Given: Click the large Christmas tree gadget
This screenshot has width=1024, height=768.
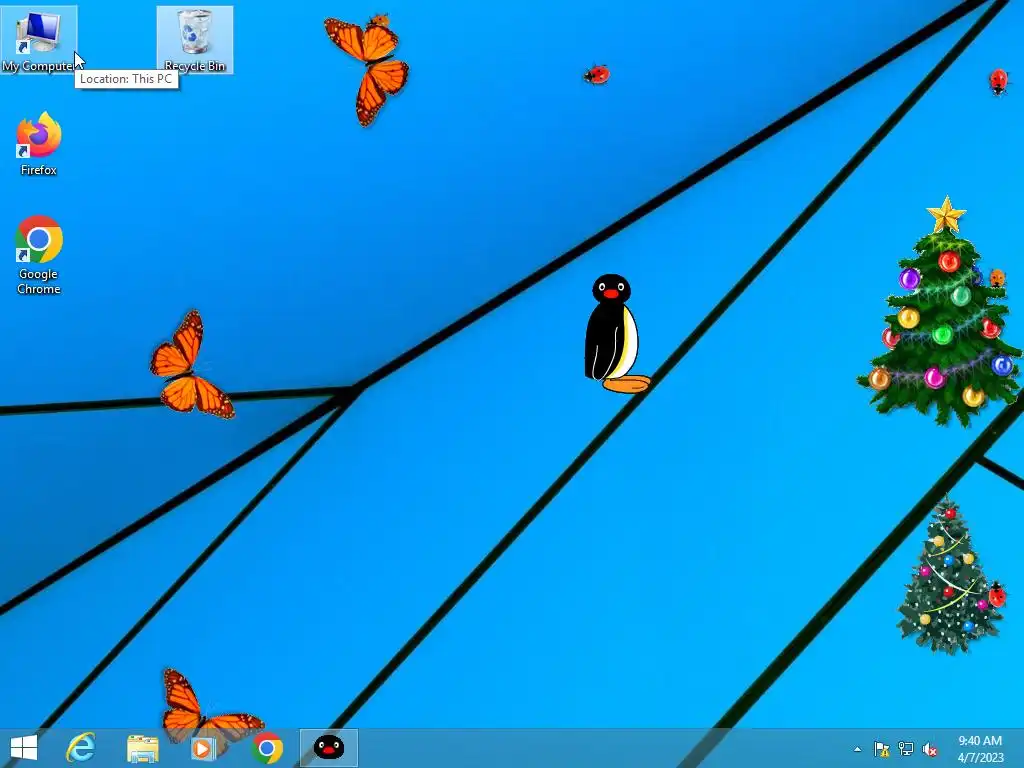Looking at the screenshot, I should click(x=940, y=312).
